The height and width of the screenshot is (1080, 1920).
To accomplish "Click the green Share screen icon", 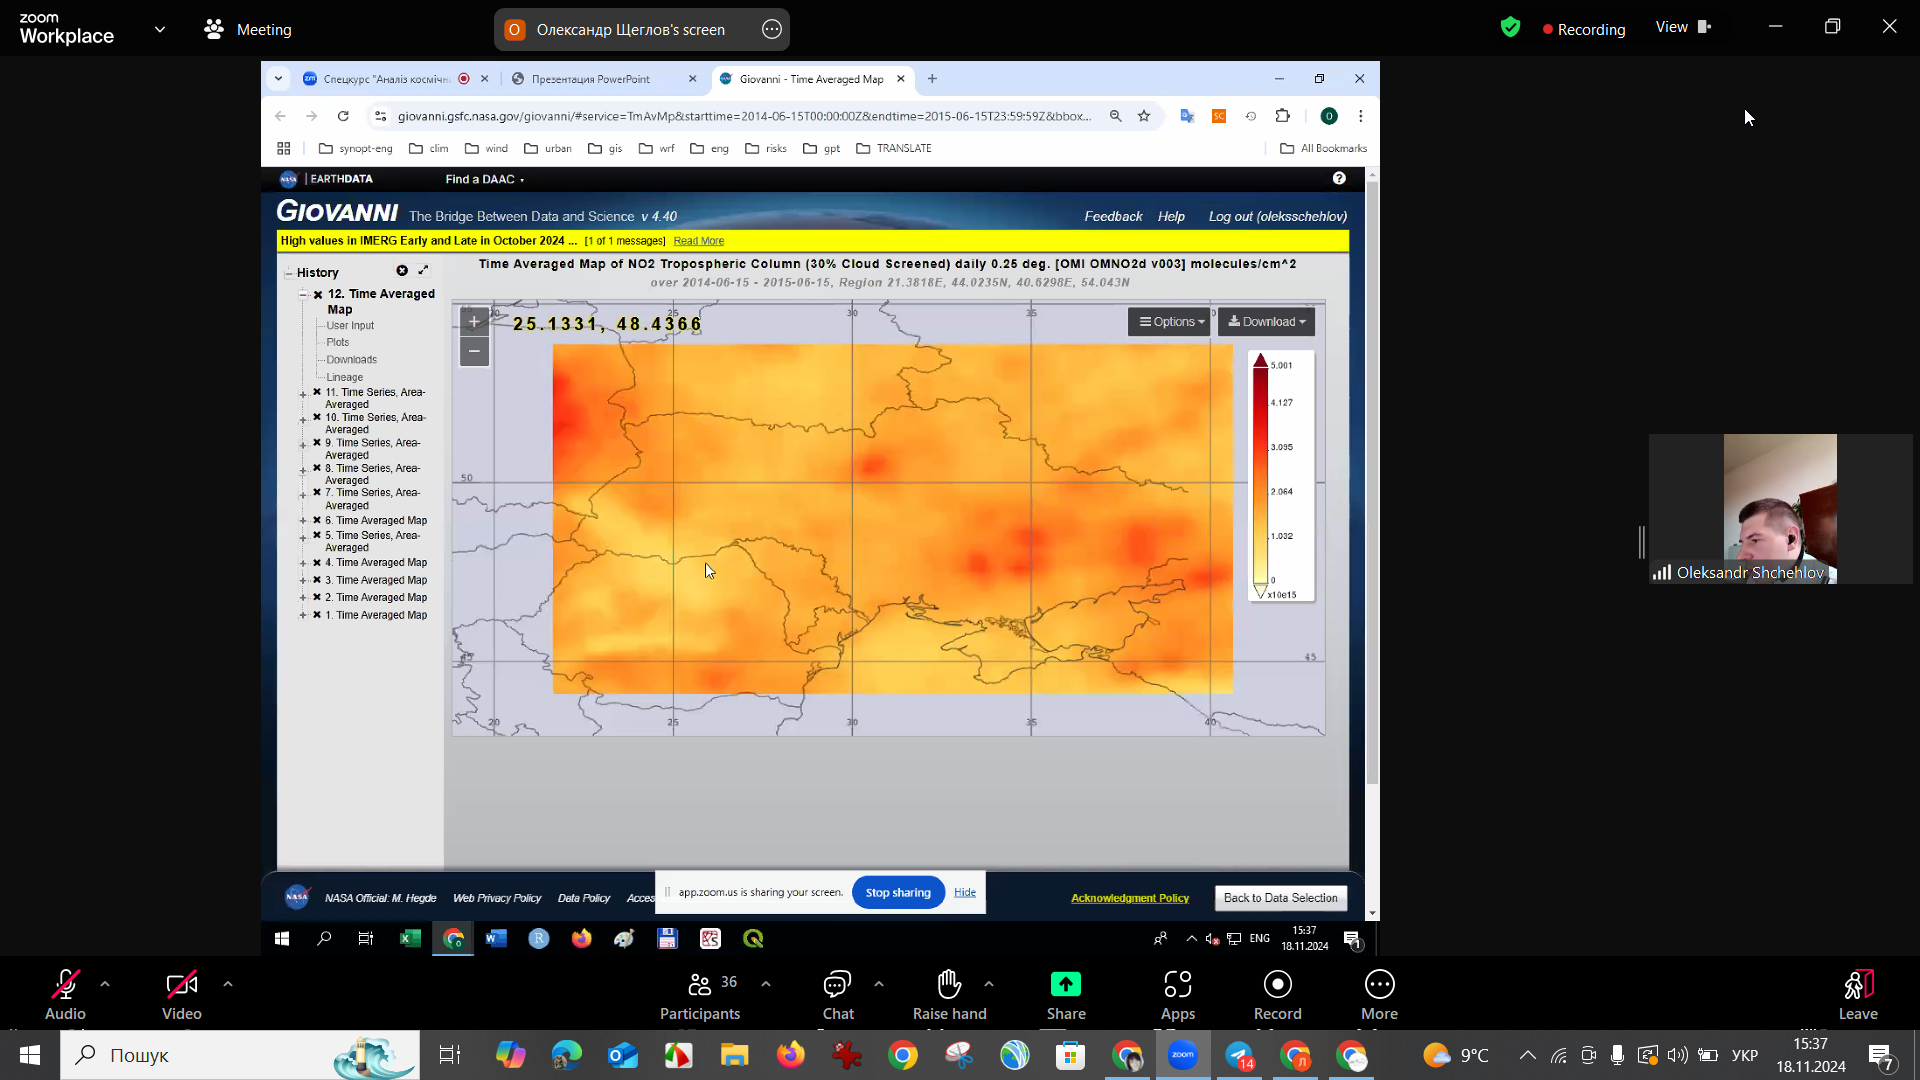I will click(1066, 985).
